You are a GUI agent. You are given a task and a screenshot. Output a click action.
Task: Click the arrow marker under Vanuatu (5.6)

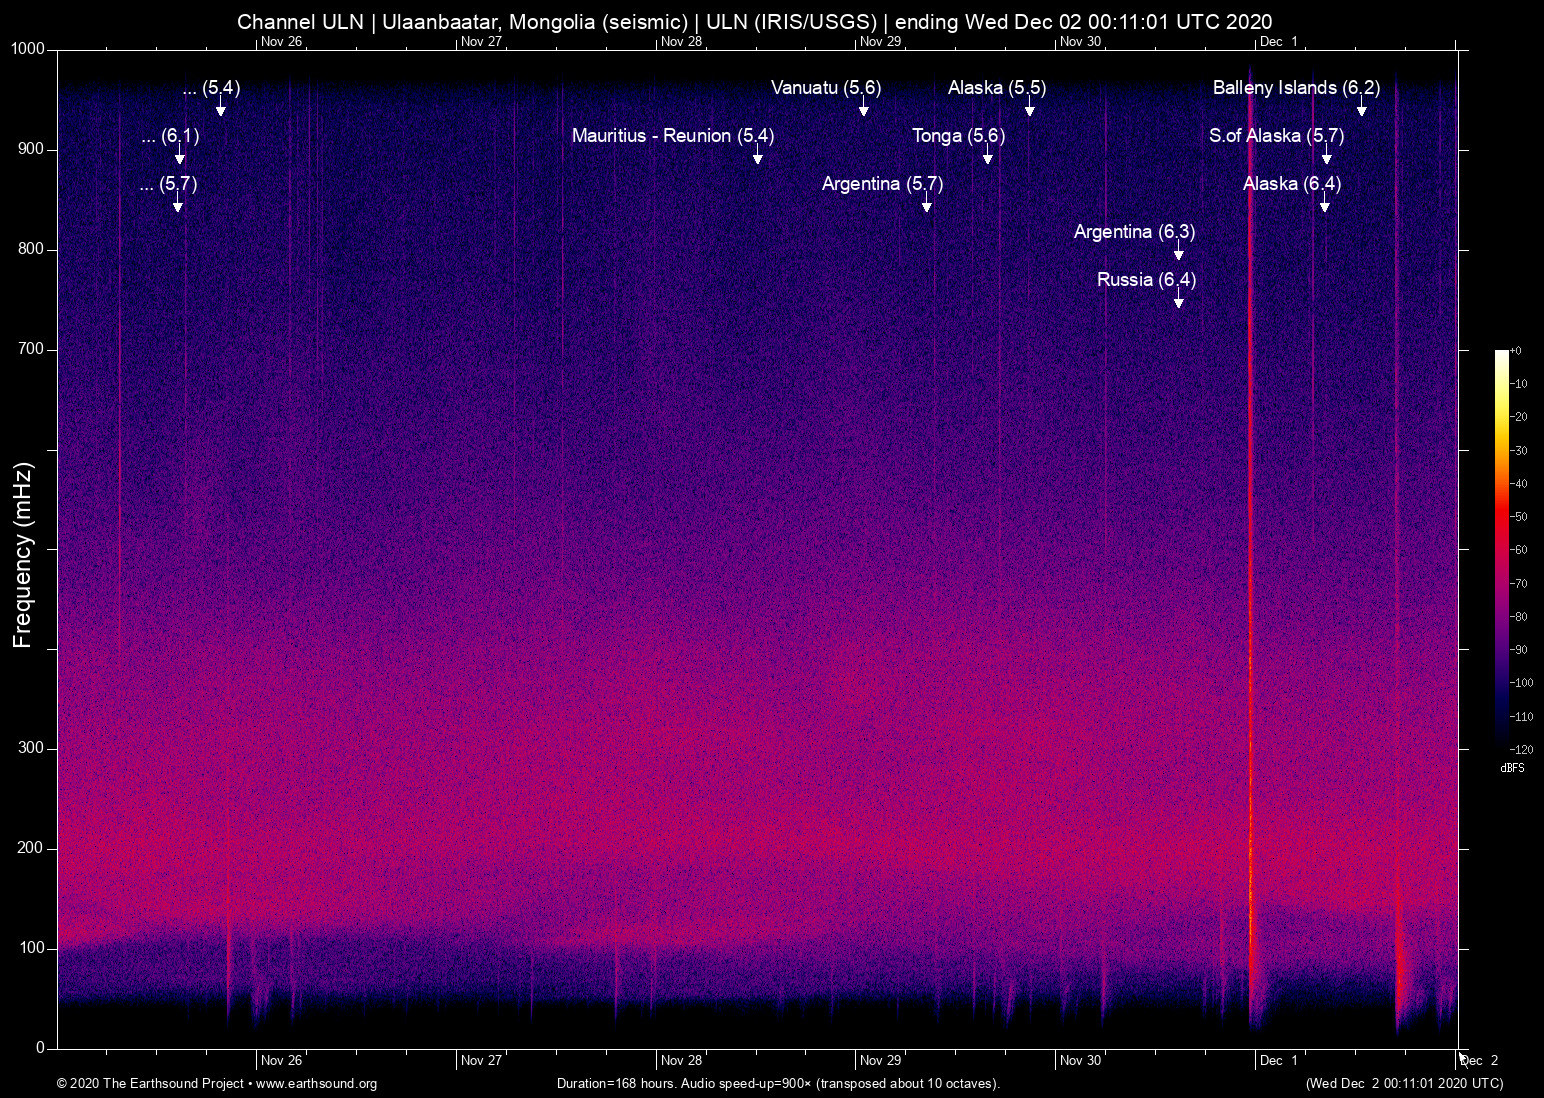pos(864,109)
